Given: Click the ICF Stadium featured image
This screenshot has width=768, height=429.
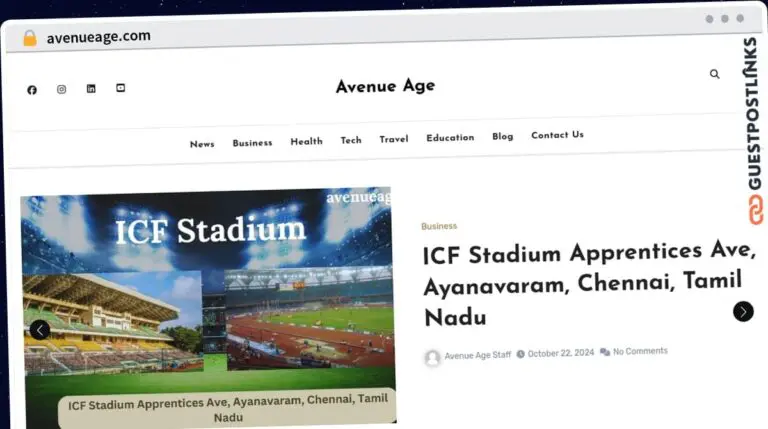Looking at the screenshot, I should click(208, 290).
